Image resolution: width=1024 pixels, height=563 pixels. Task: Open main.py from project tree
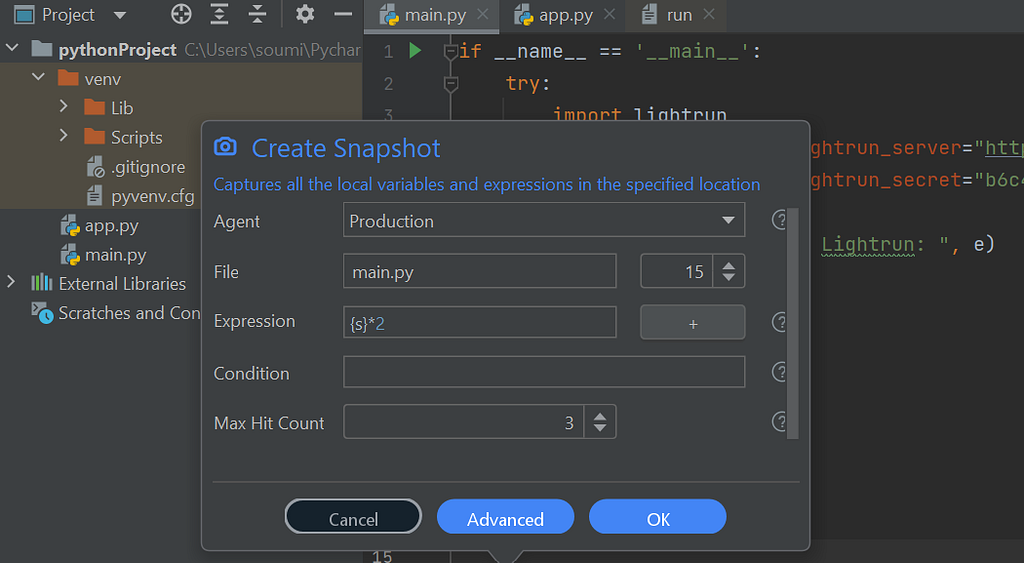point(116,255)
